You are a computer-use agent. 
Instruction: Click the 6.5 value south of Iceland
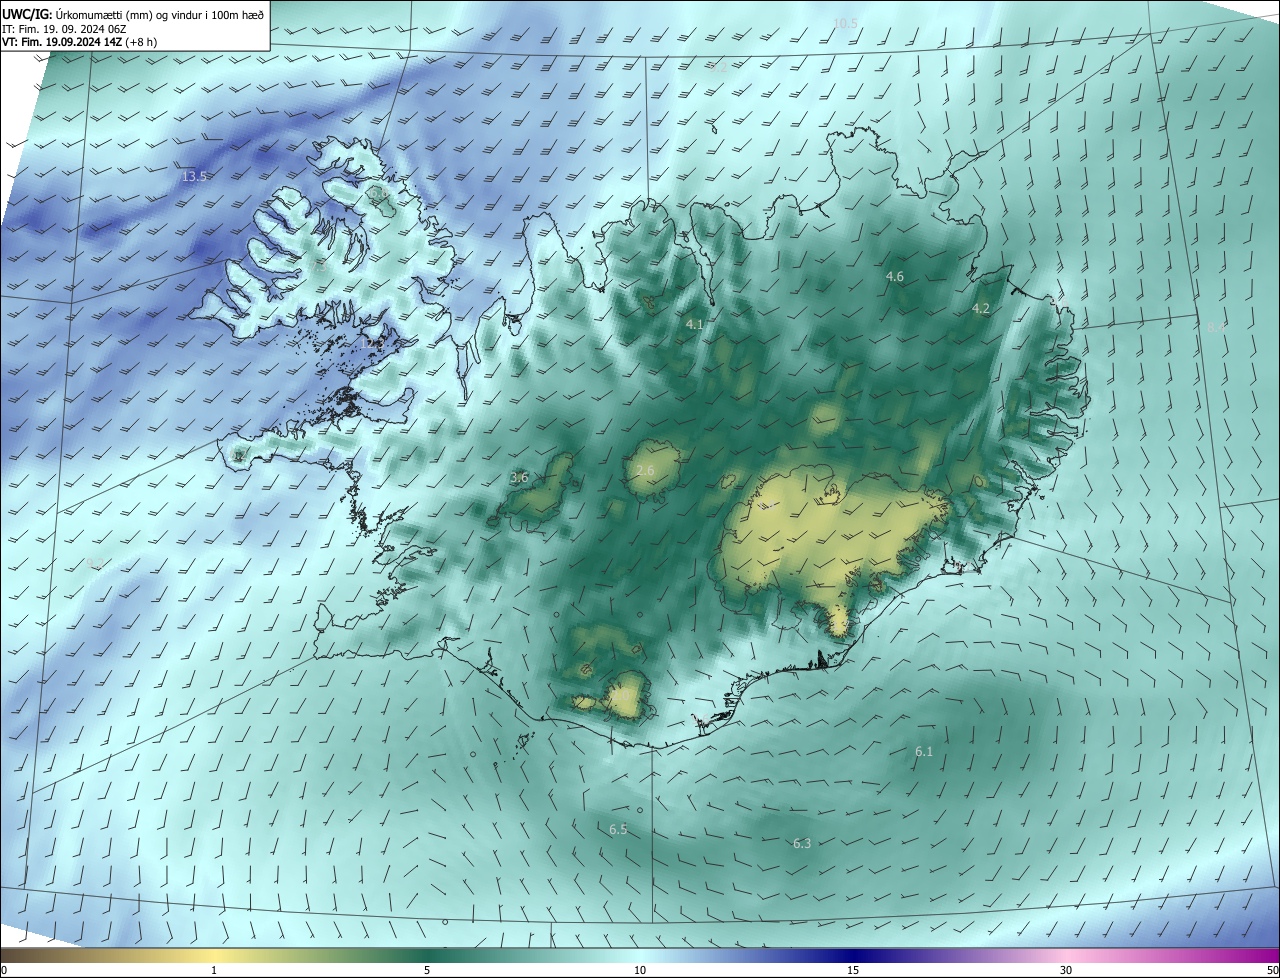[618, 829]
